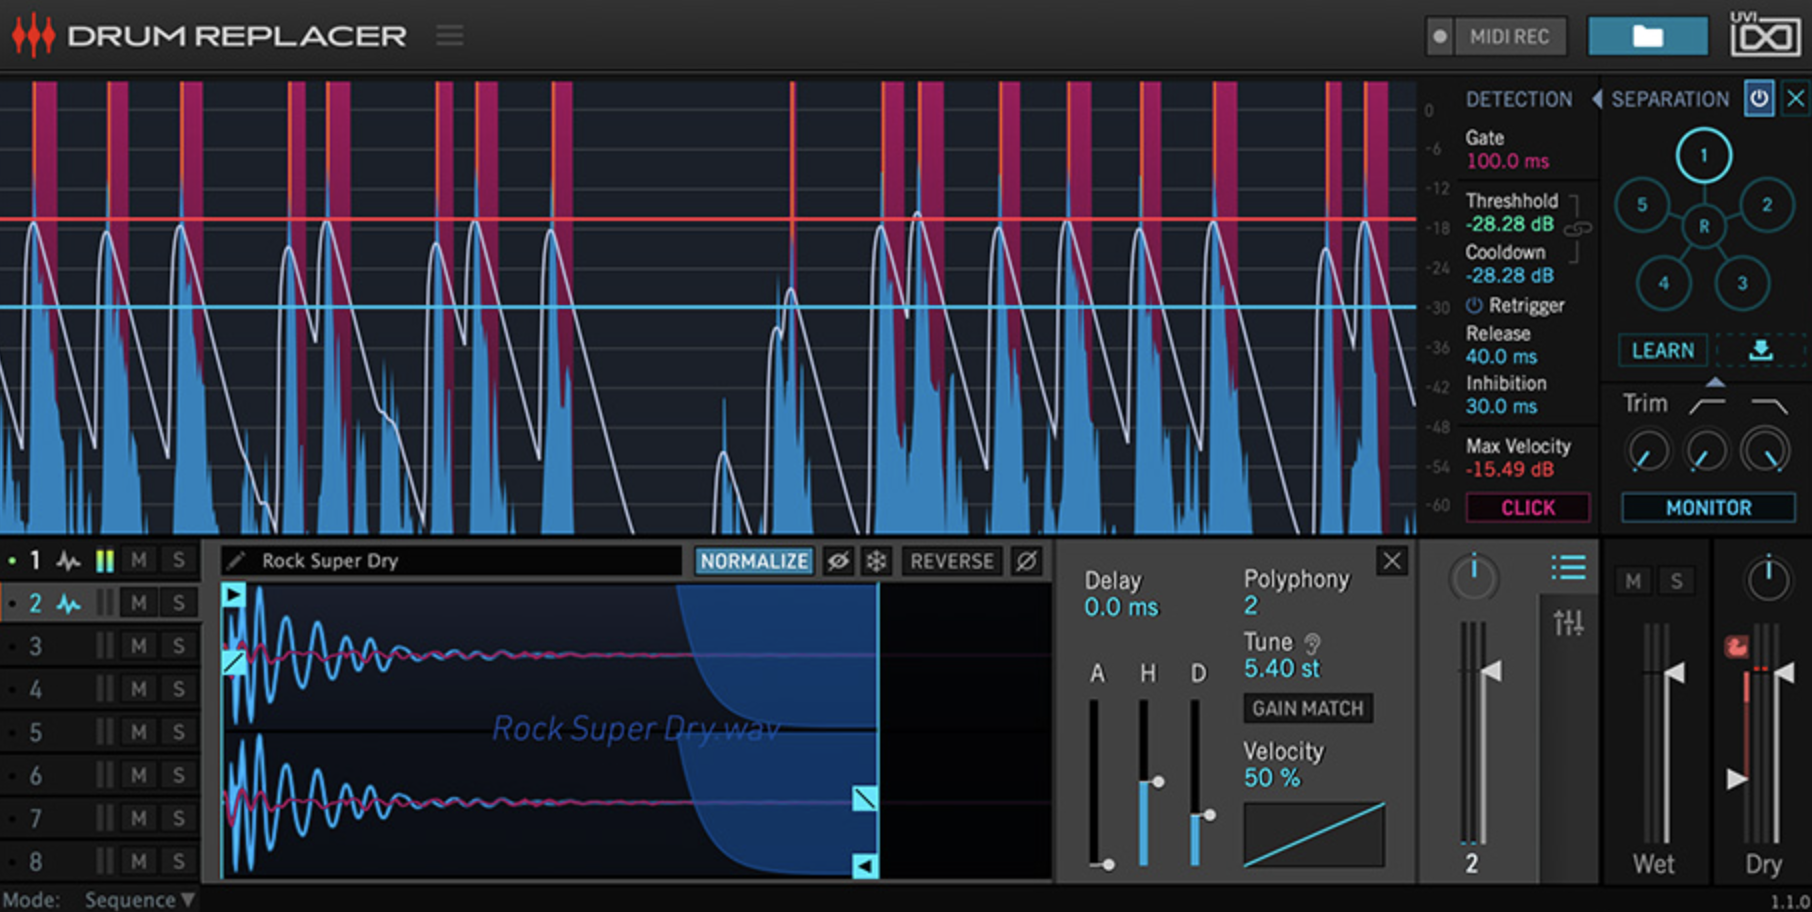
Task: Solo track 2
Action: coord(179,603)
